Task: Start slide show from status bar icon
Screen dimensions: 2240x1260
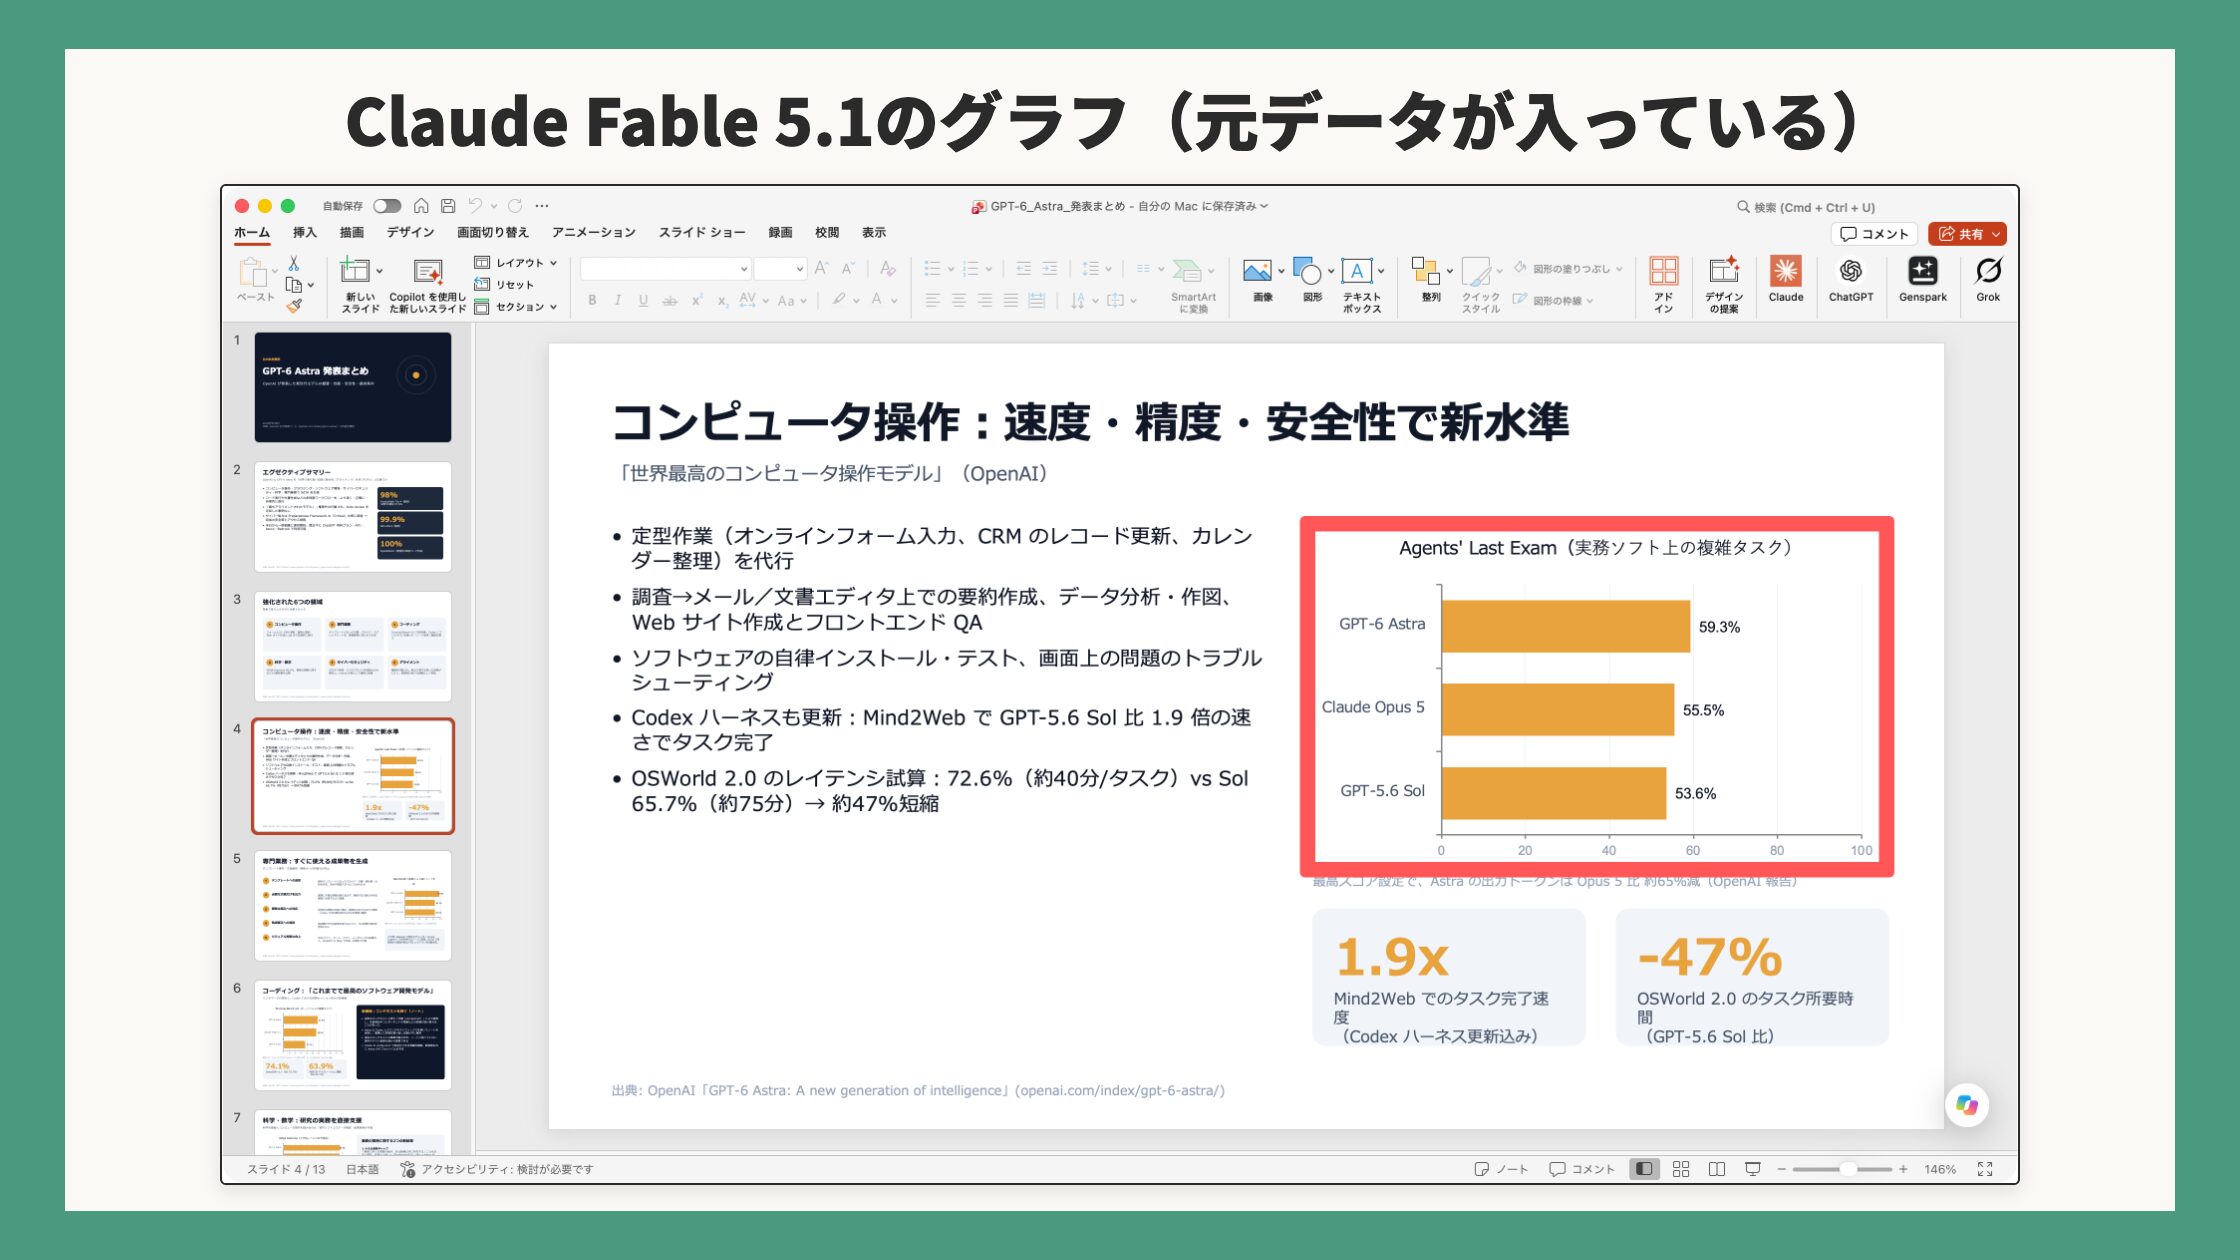Action: (x=1753, y=1169)
